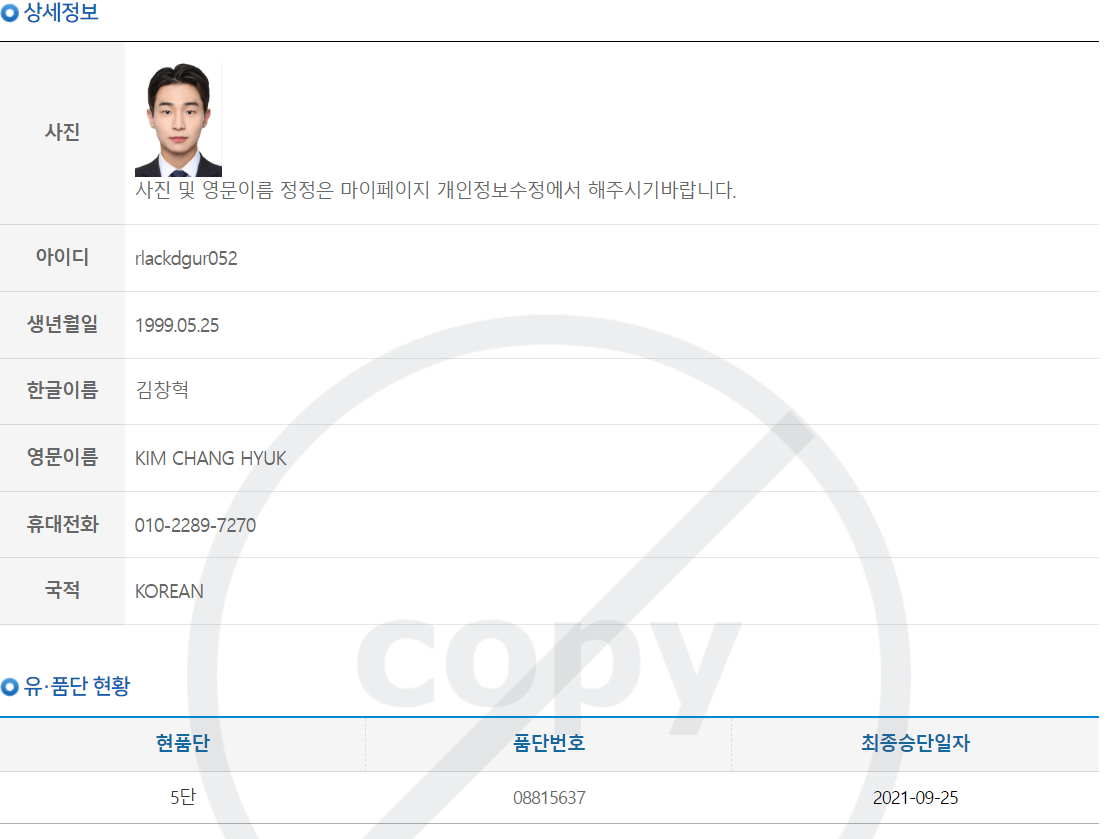Select the 상세정보 section heading
Image resolution: width=1117 pixels, height=839 pixels.
tap(61, 12)
